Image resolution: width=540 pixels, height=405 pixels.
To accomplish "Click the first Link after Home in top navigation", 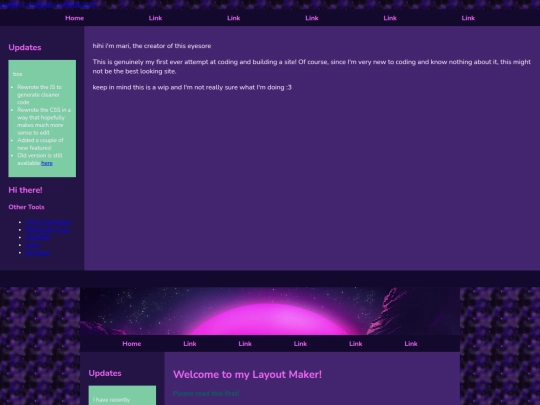I will click(x=155, y=18).
